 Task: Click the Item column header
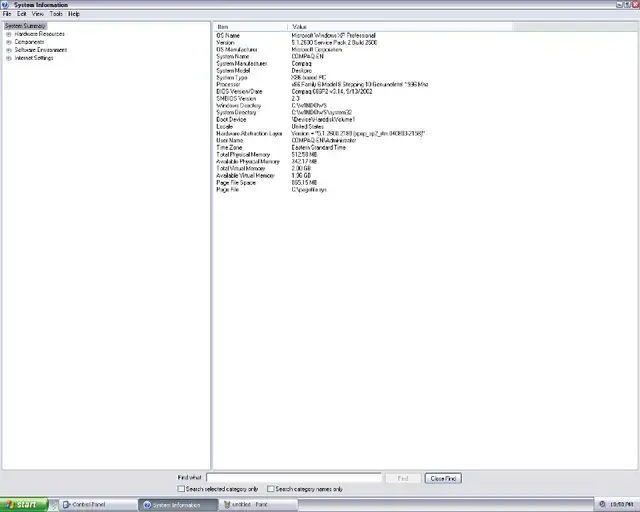click(x=250, y=27)
